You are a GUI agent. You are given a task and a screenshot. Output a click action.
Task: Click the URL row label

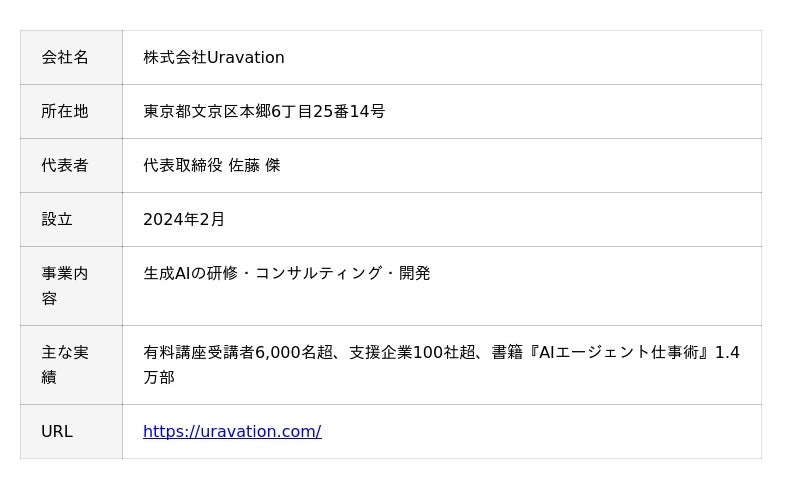(x=57, y=432)
